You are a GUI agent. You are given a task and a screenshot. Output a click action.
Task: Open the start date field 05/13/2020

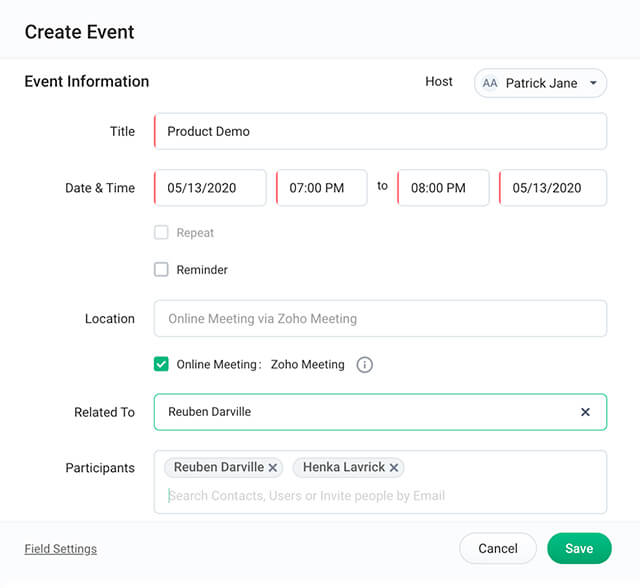210,188
